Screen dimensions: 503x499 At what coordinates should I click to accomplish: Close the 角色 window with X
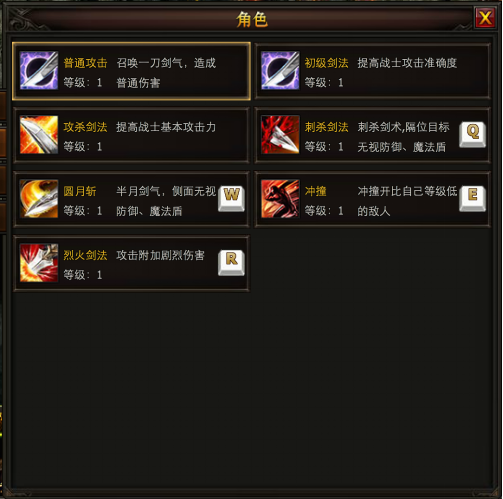tap(485, 18)
